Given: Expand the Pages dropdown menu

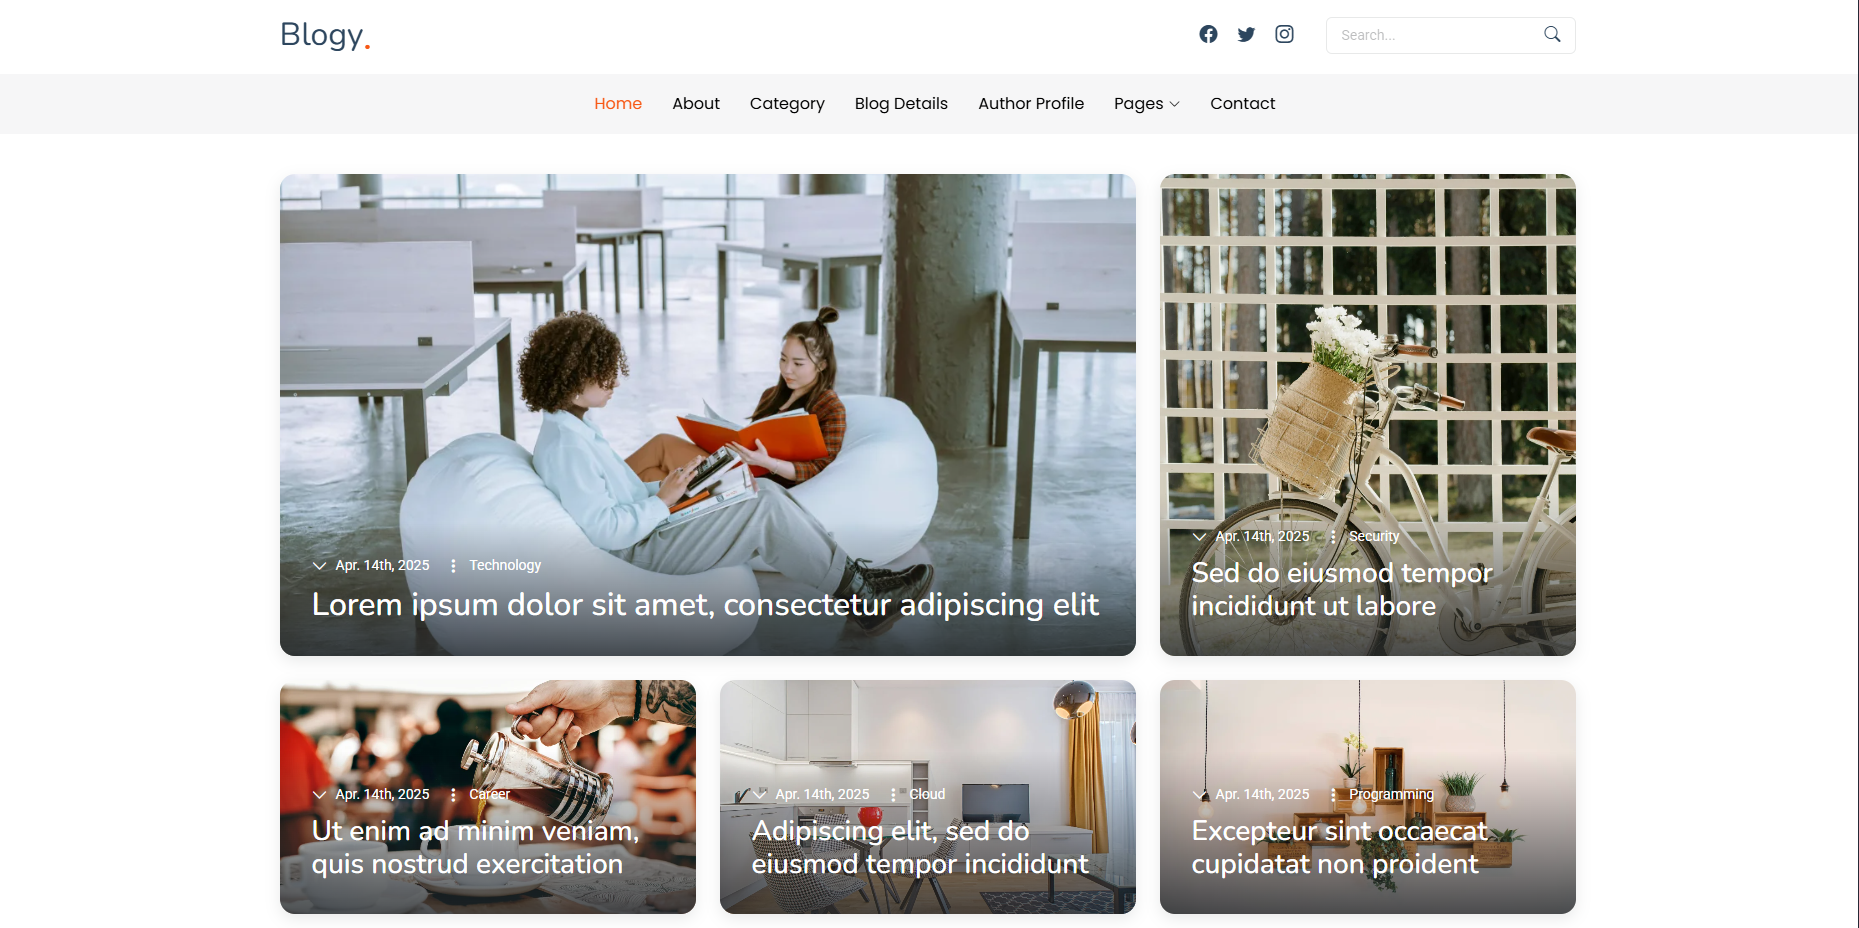Looking at the screenshot, I should click(x=1146, y=104).
